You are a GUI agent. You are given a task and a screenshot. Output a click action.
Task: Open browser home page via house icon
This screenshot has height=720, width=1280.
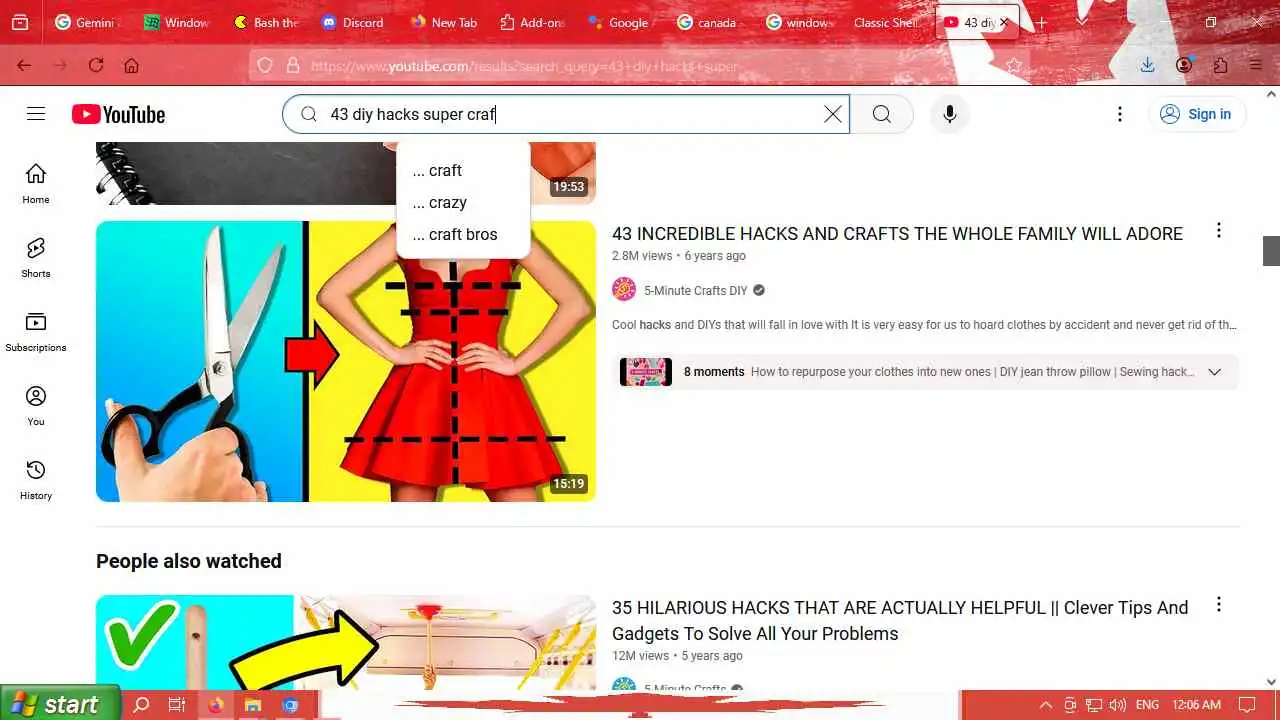pyautogui.click(x=131, y=65)
